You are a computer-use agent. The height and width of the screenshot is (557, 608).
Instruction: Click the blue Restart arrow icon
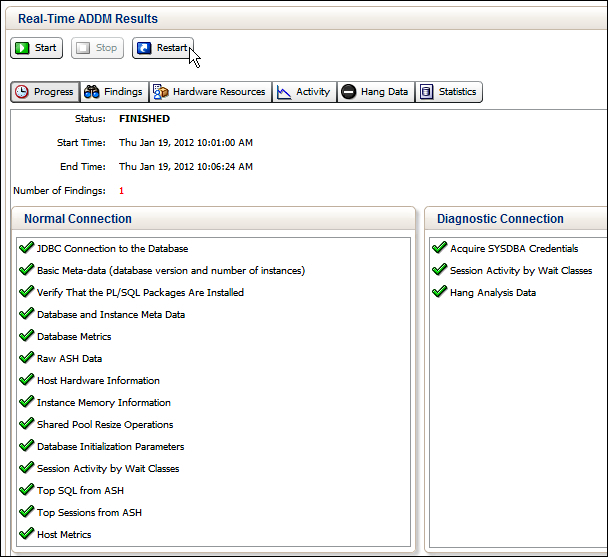[144, 48]
